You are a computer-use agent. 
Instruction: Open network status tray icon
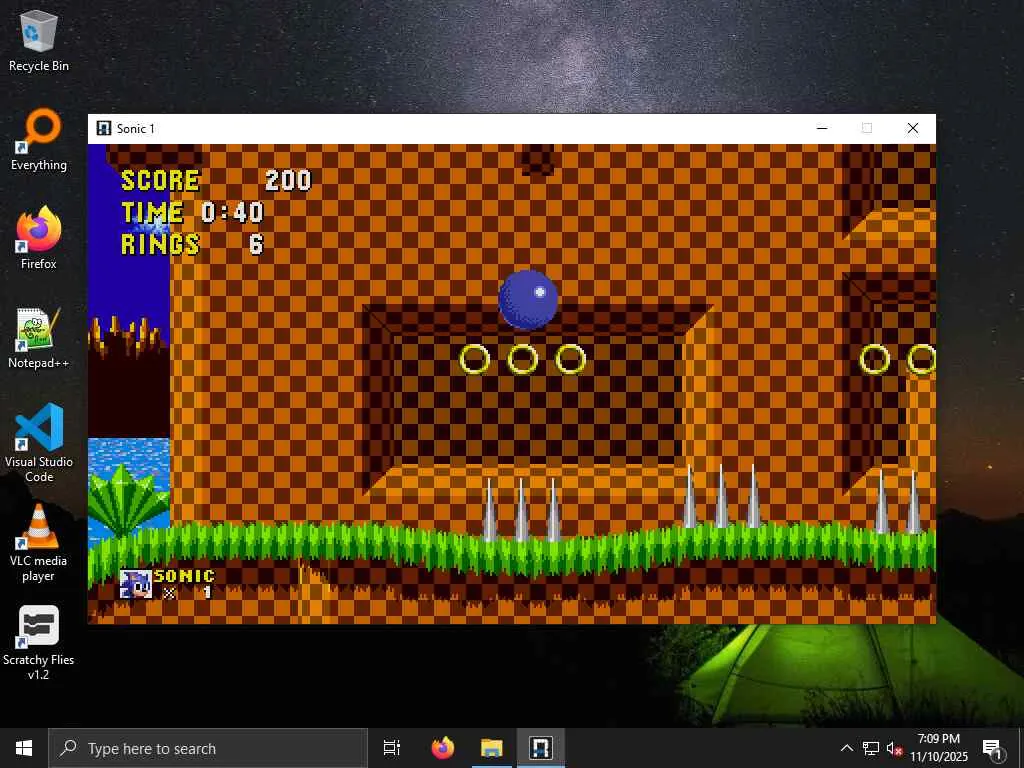871,748
